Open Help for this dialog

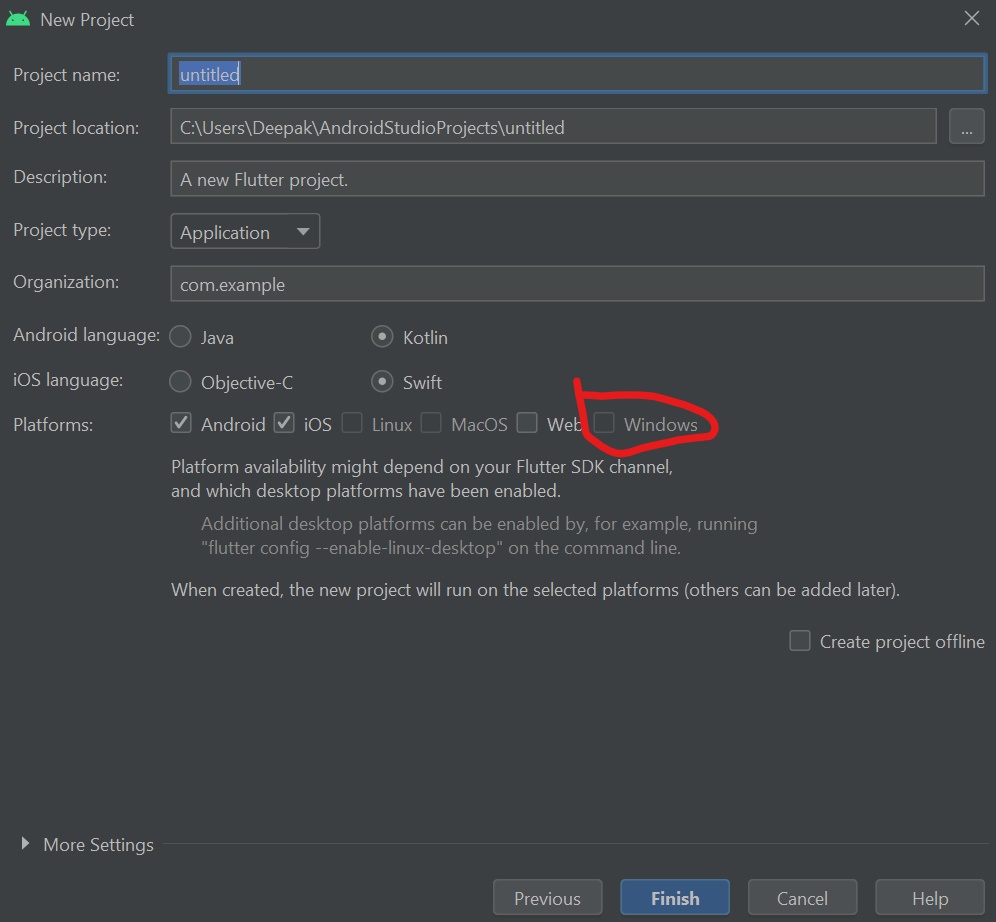pos(930,898)
